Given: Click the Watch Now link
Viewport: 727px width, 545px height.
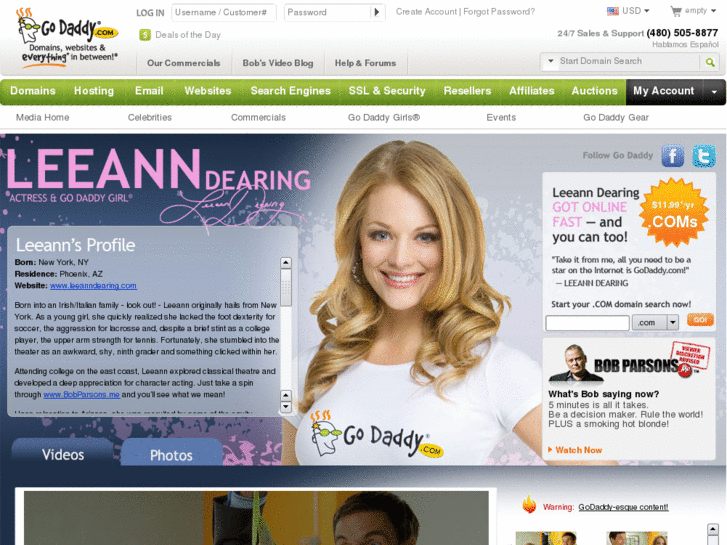Looking at the screenshot, I should (x=579, y=450).
